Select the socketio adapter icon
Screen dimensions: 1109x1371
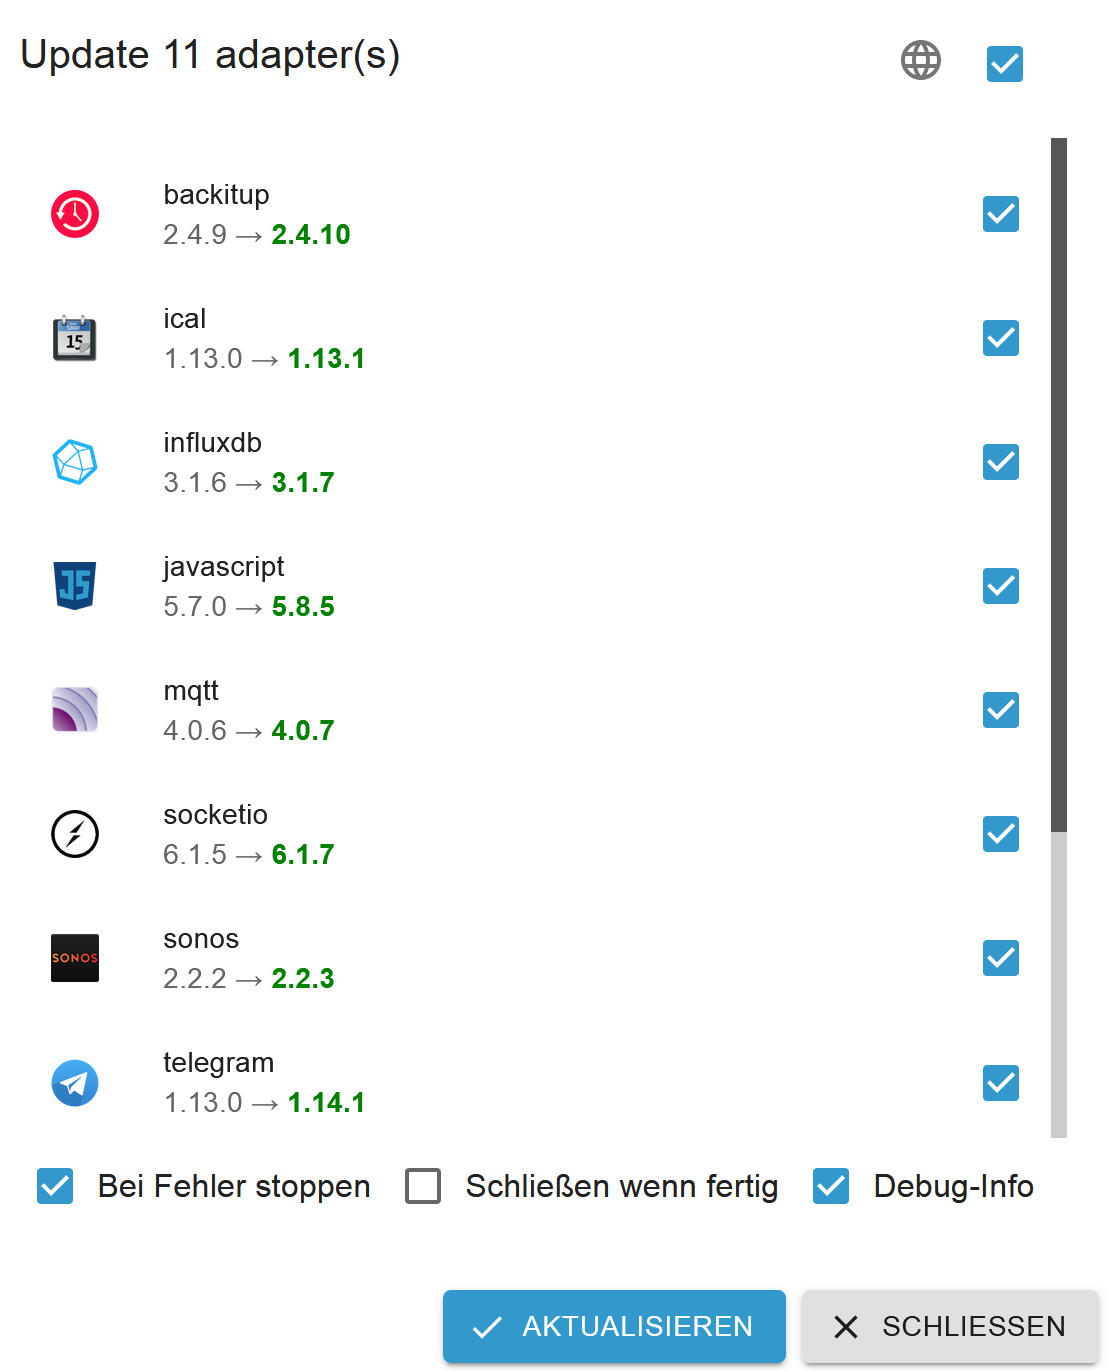[x=75, y=833]
